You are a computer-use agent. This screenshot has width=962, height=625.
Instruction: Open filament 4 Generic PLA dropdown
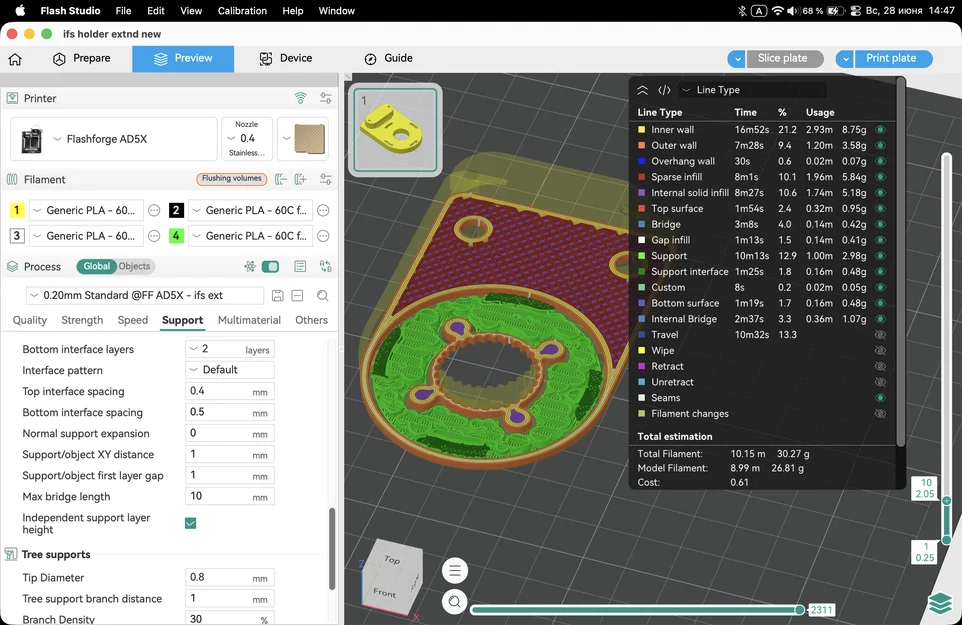tap(250, 236)
